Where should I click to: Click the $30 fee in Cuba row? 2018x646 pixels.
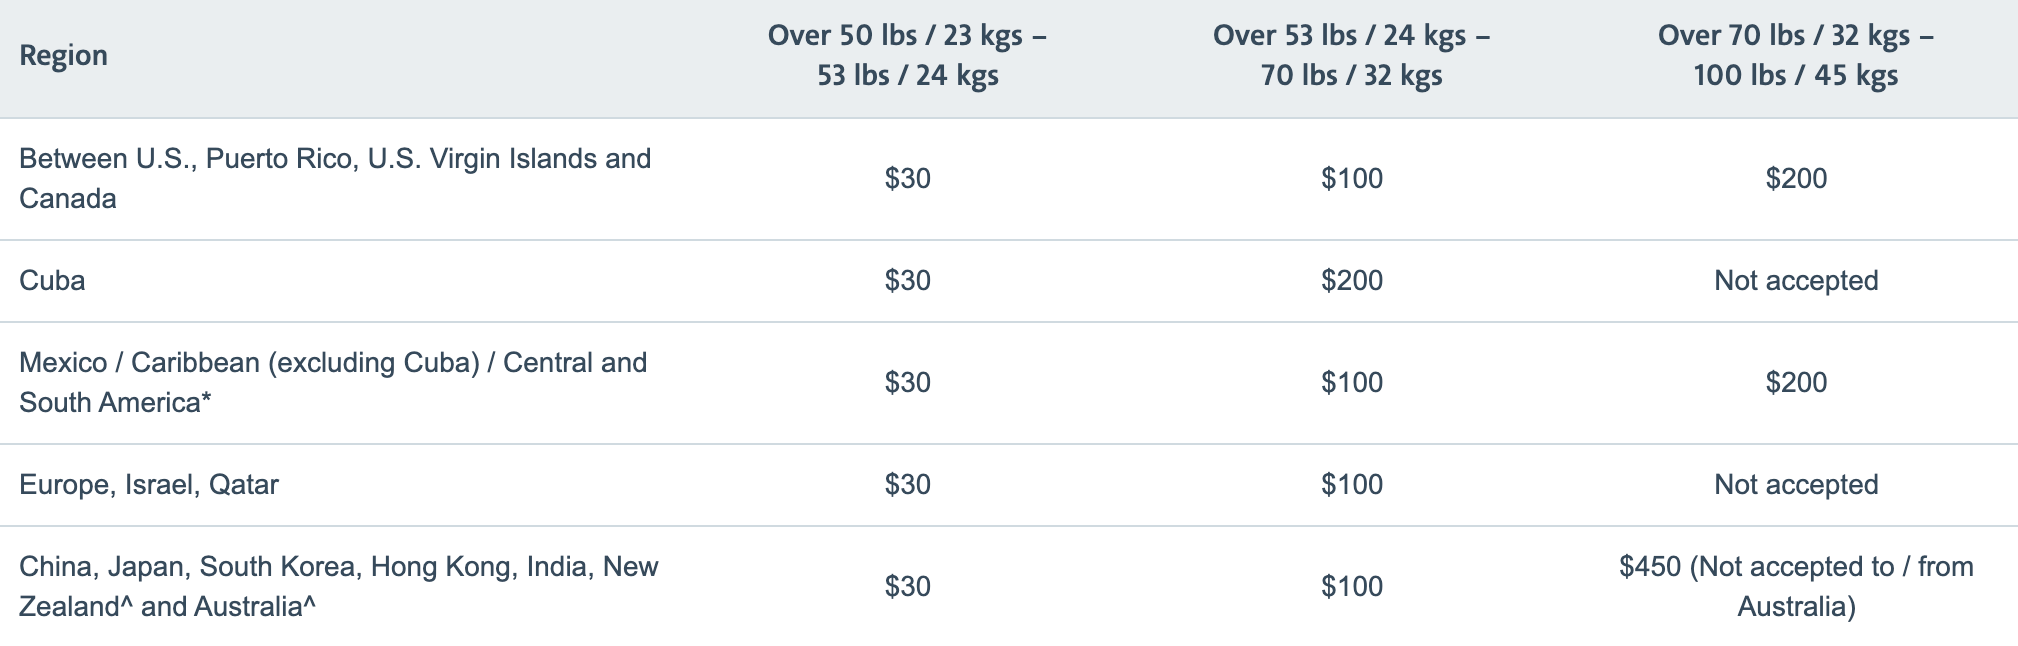coord(907,281)
